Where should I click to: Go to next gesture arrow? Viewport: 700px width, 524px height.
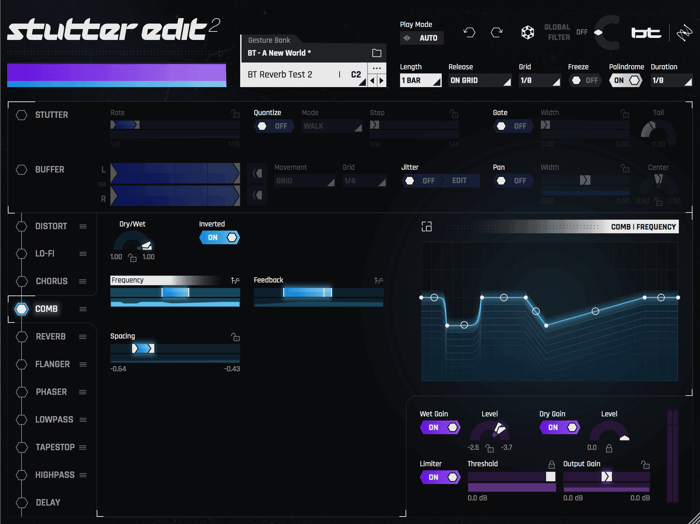pos(381,81)
